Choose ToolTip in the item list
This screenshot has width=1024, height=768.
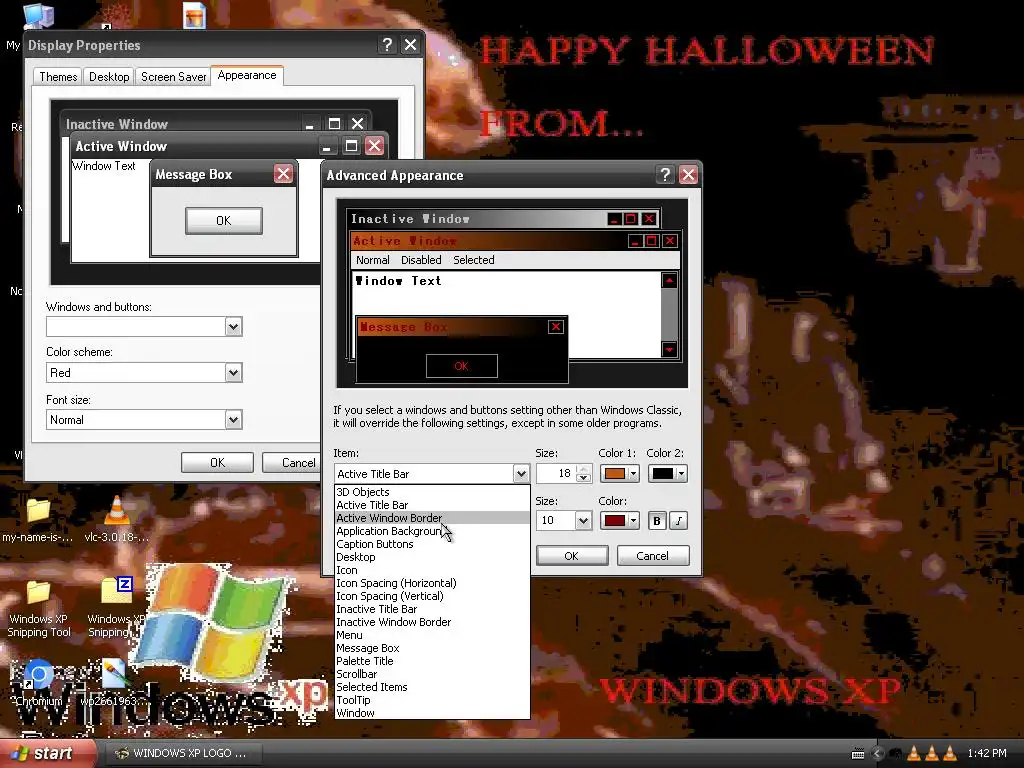[x=432, y=700]
